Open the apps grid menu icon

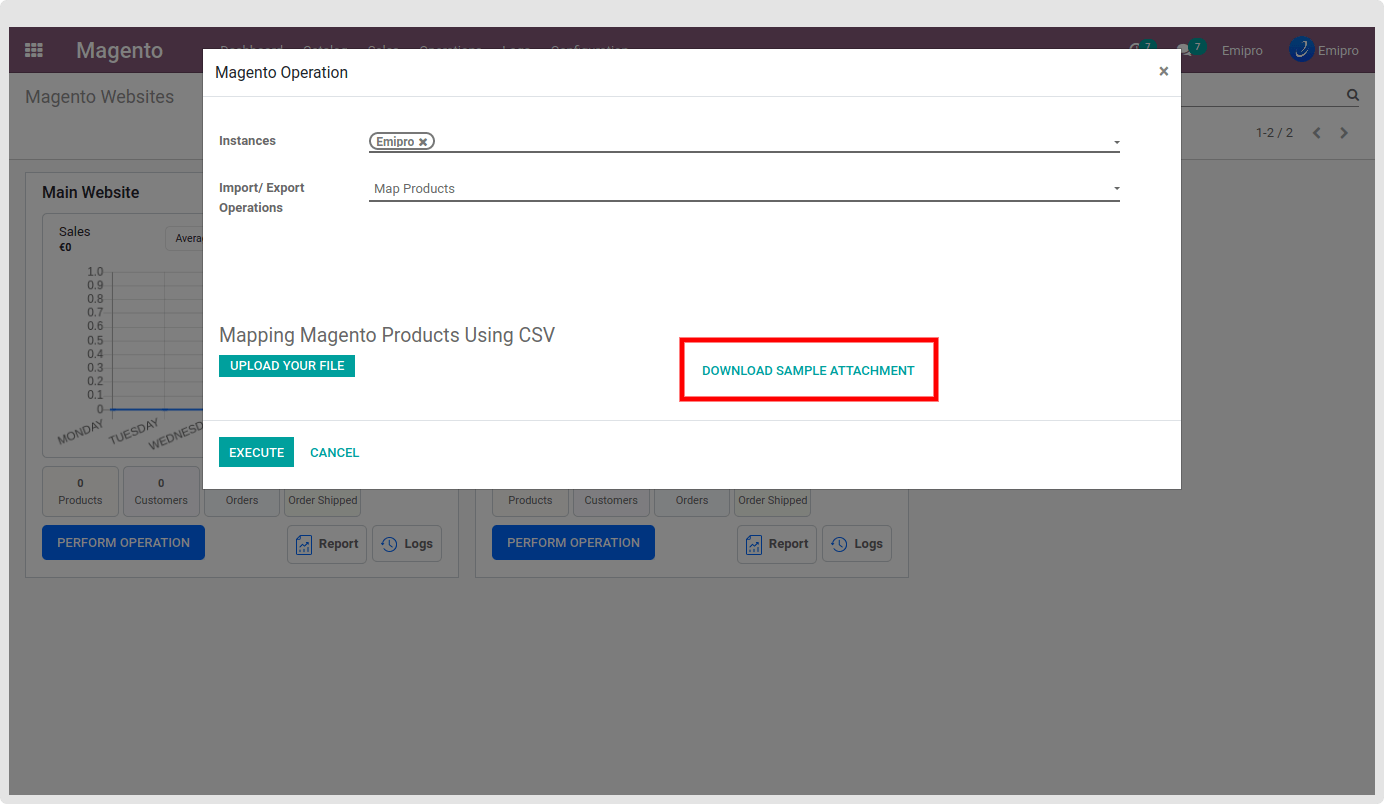34,50
